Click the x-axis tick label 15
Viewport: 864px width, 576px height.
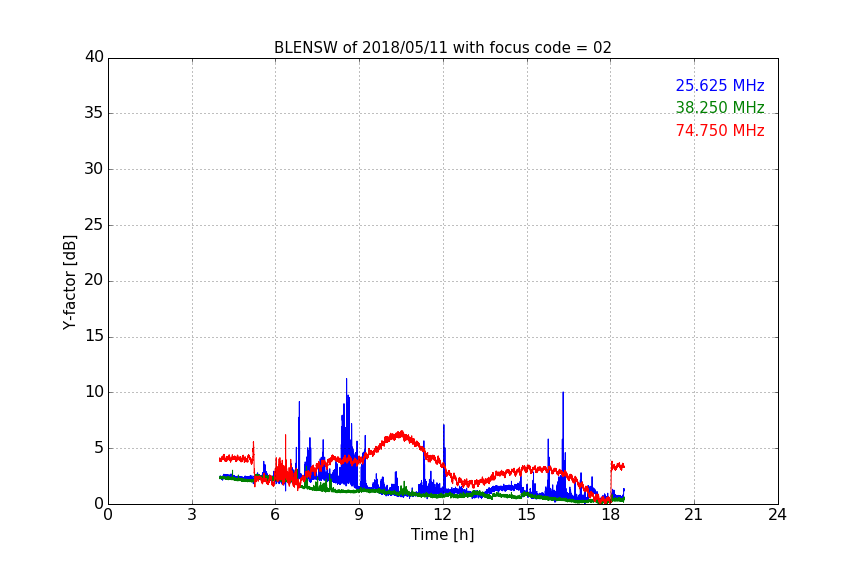[527, 515]
